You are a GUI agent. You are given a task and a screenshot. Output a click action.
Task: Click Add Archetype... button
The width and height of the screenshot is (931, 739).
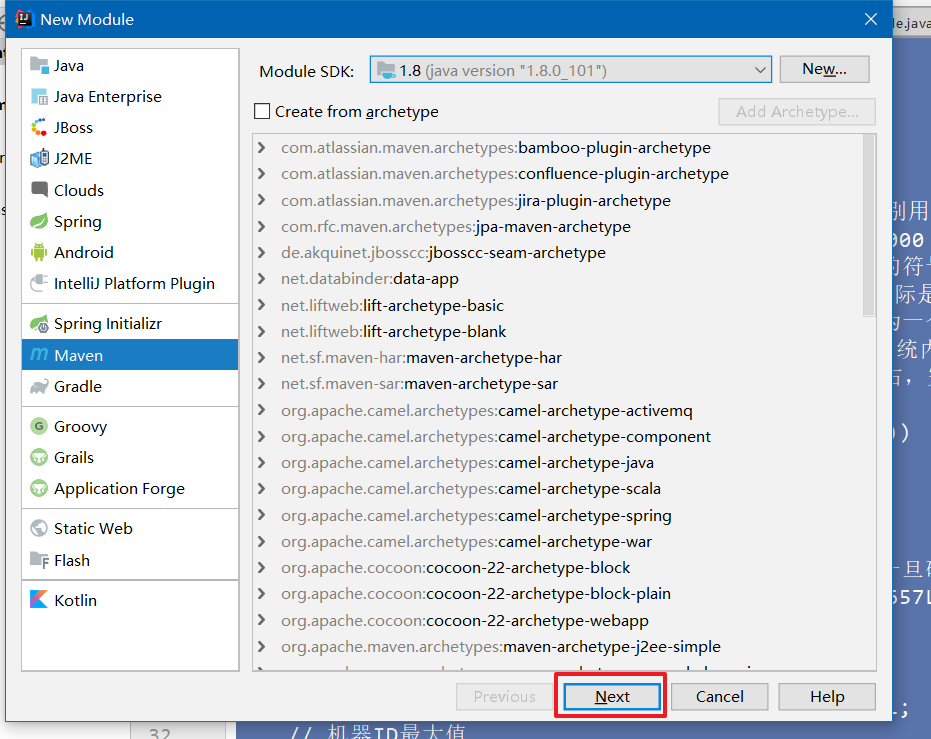[x=797, y=112]
